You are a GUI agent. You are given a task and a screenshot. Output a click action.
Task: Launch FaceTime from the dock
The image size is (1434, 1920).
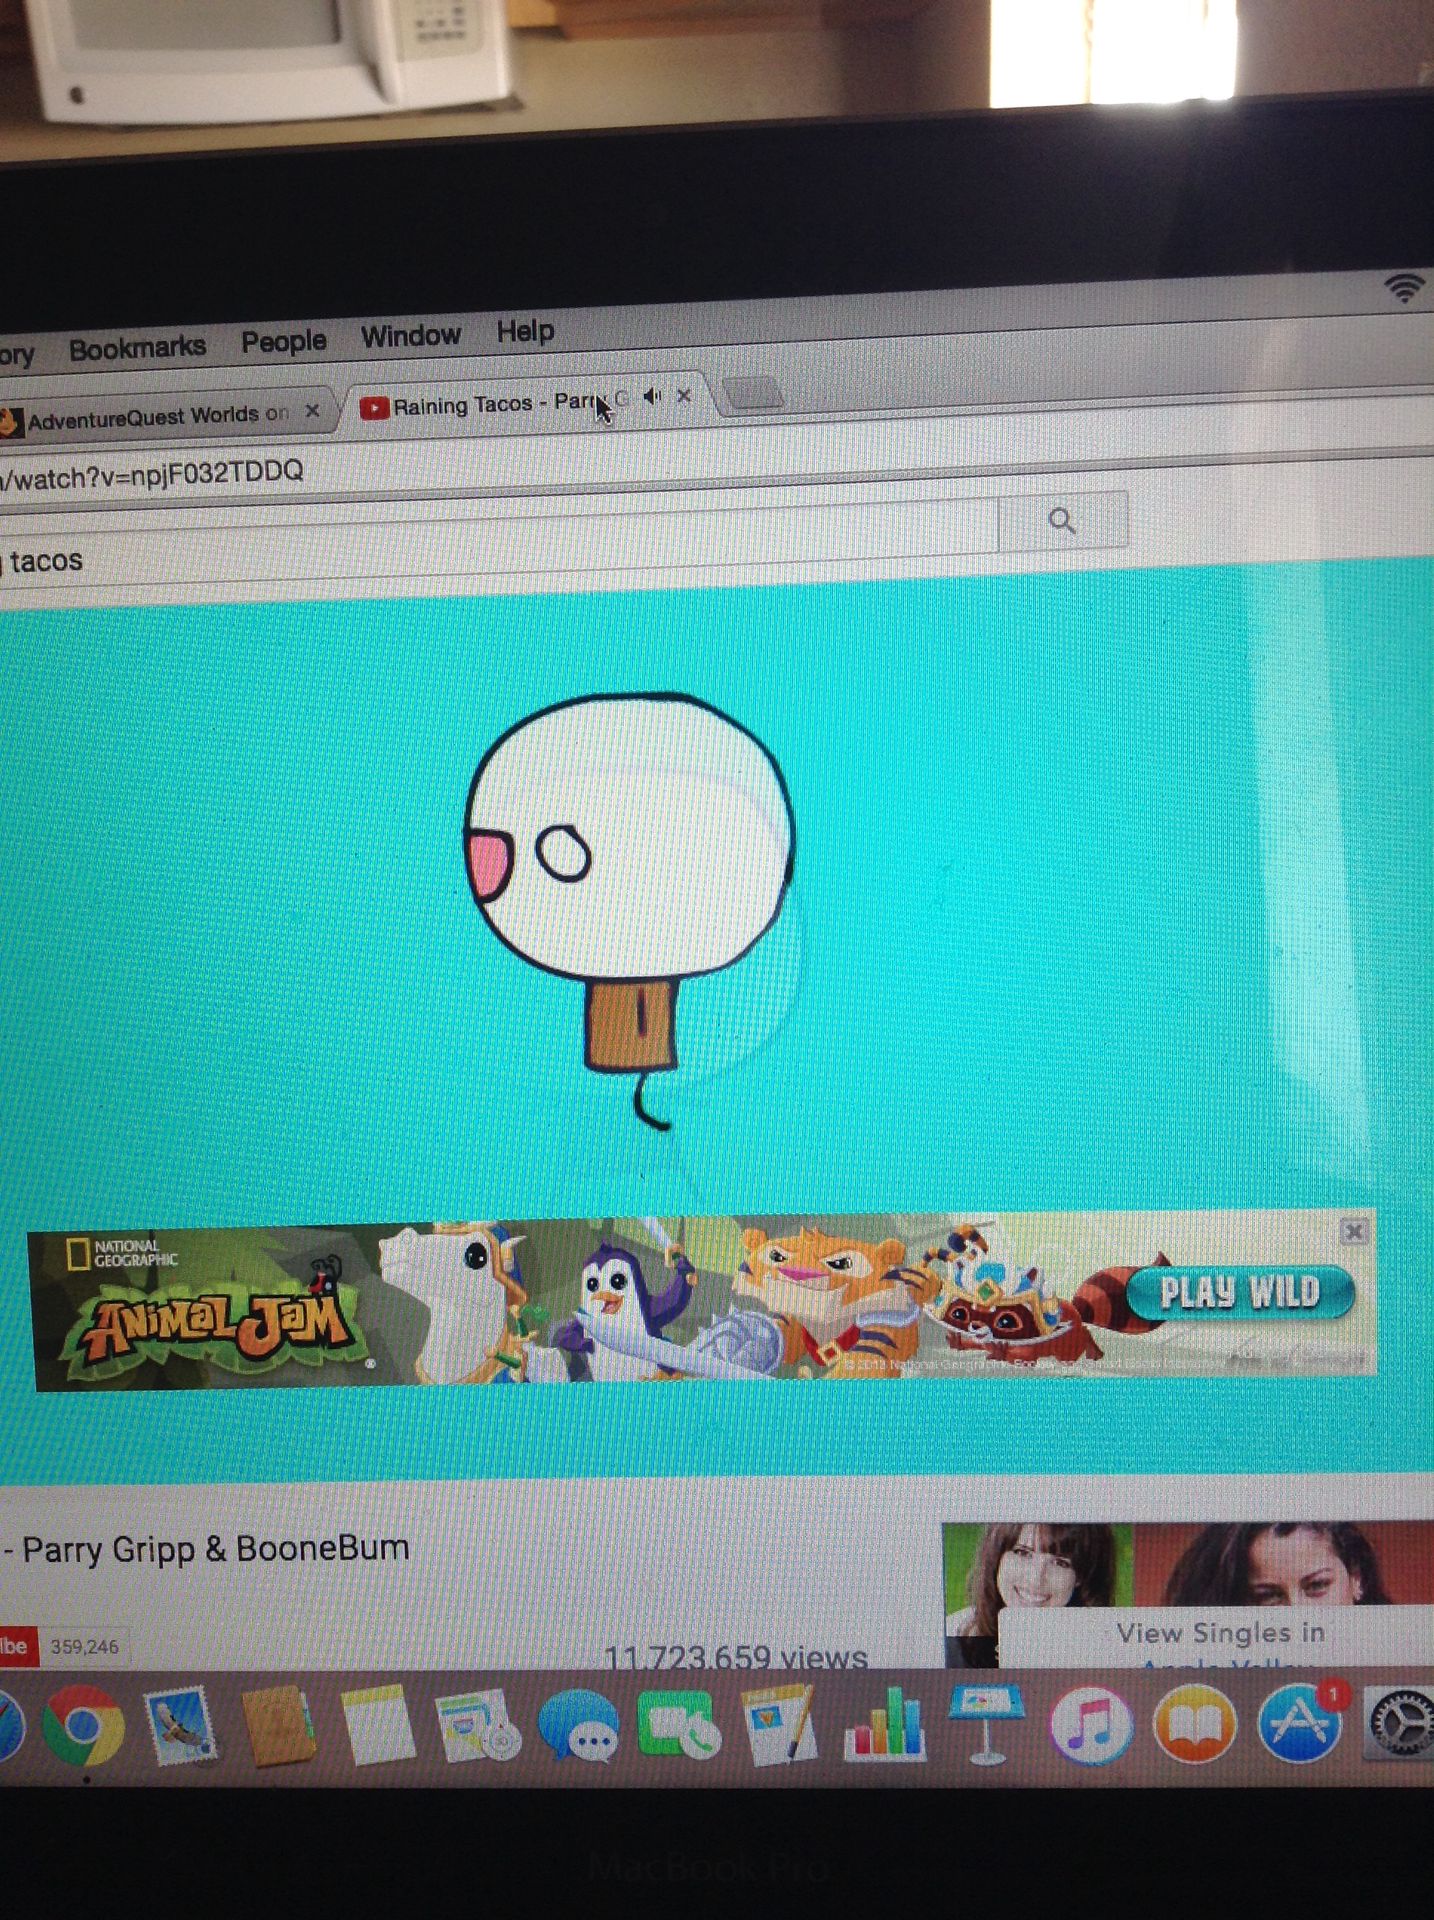point(678,1723)
